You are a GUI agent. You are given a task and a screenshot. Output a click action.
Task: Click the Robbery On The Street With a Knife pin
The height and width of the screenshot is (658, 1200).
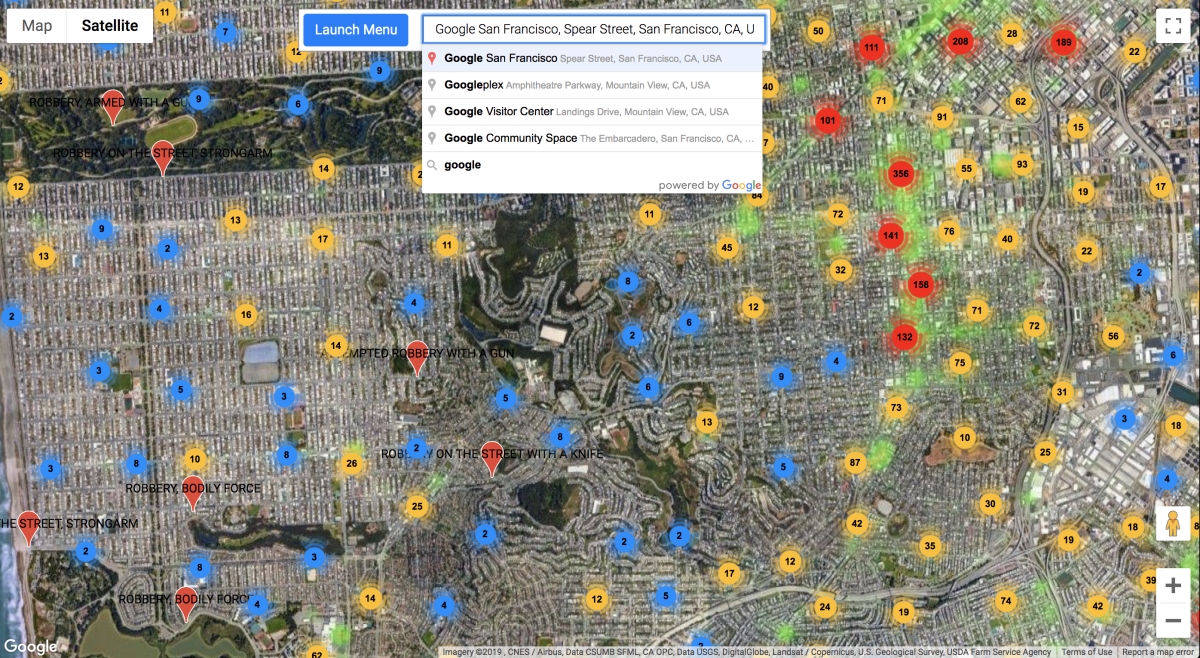(491, 457)
